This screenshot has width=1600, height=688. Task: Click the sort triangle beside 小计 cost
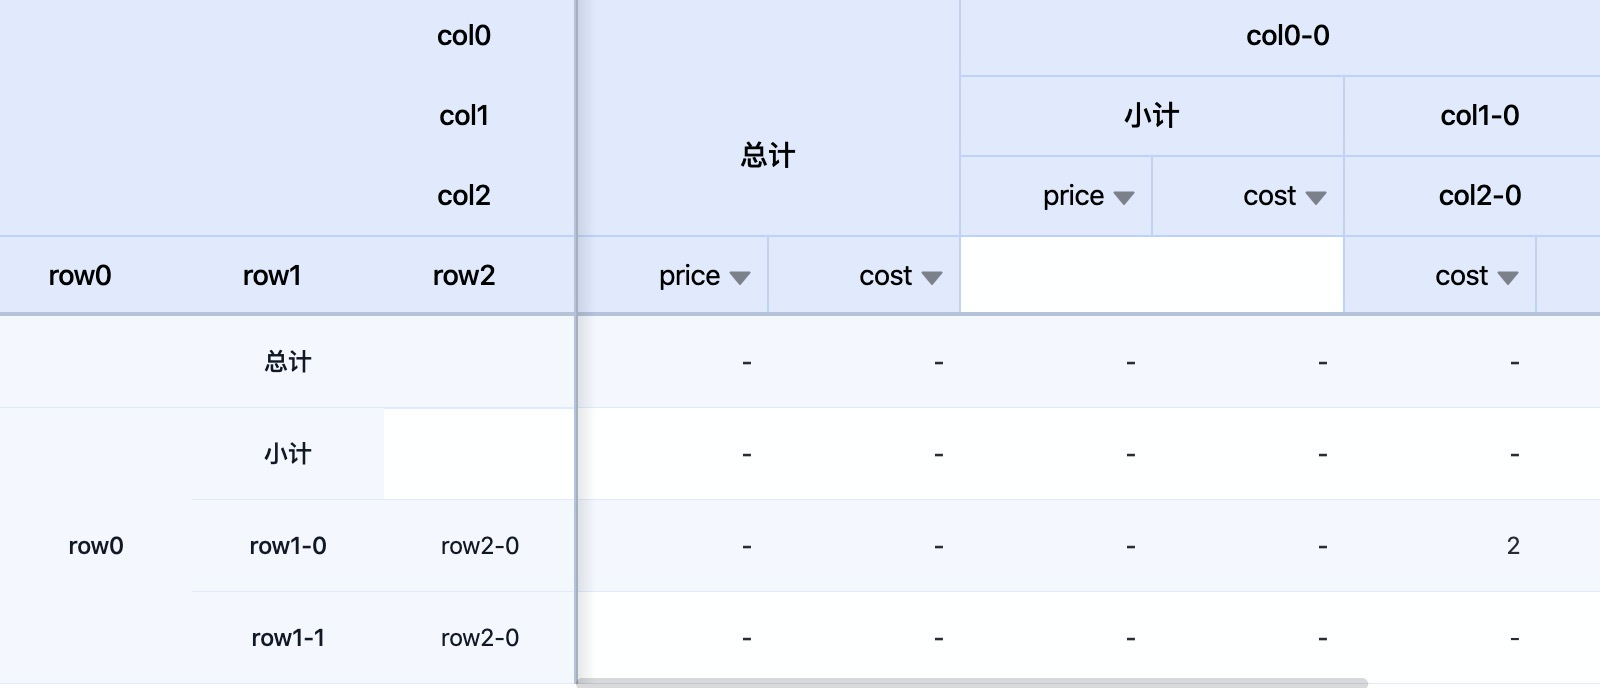click(x=1320, y=196)
